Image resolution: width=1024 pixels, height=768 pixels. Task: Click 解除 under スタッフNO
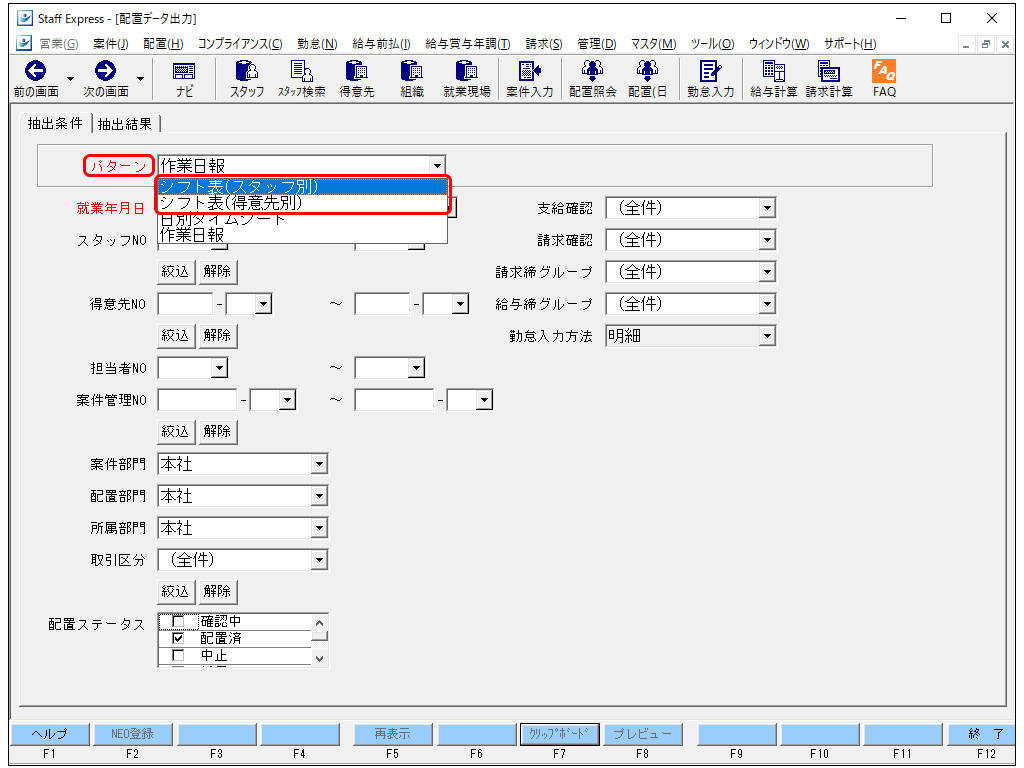[217, 271]
